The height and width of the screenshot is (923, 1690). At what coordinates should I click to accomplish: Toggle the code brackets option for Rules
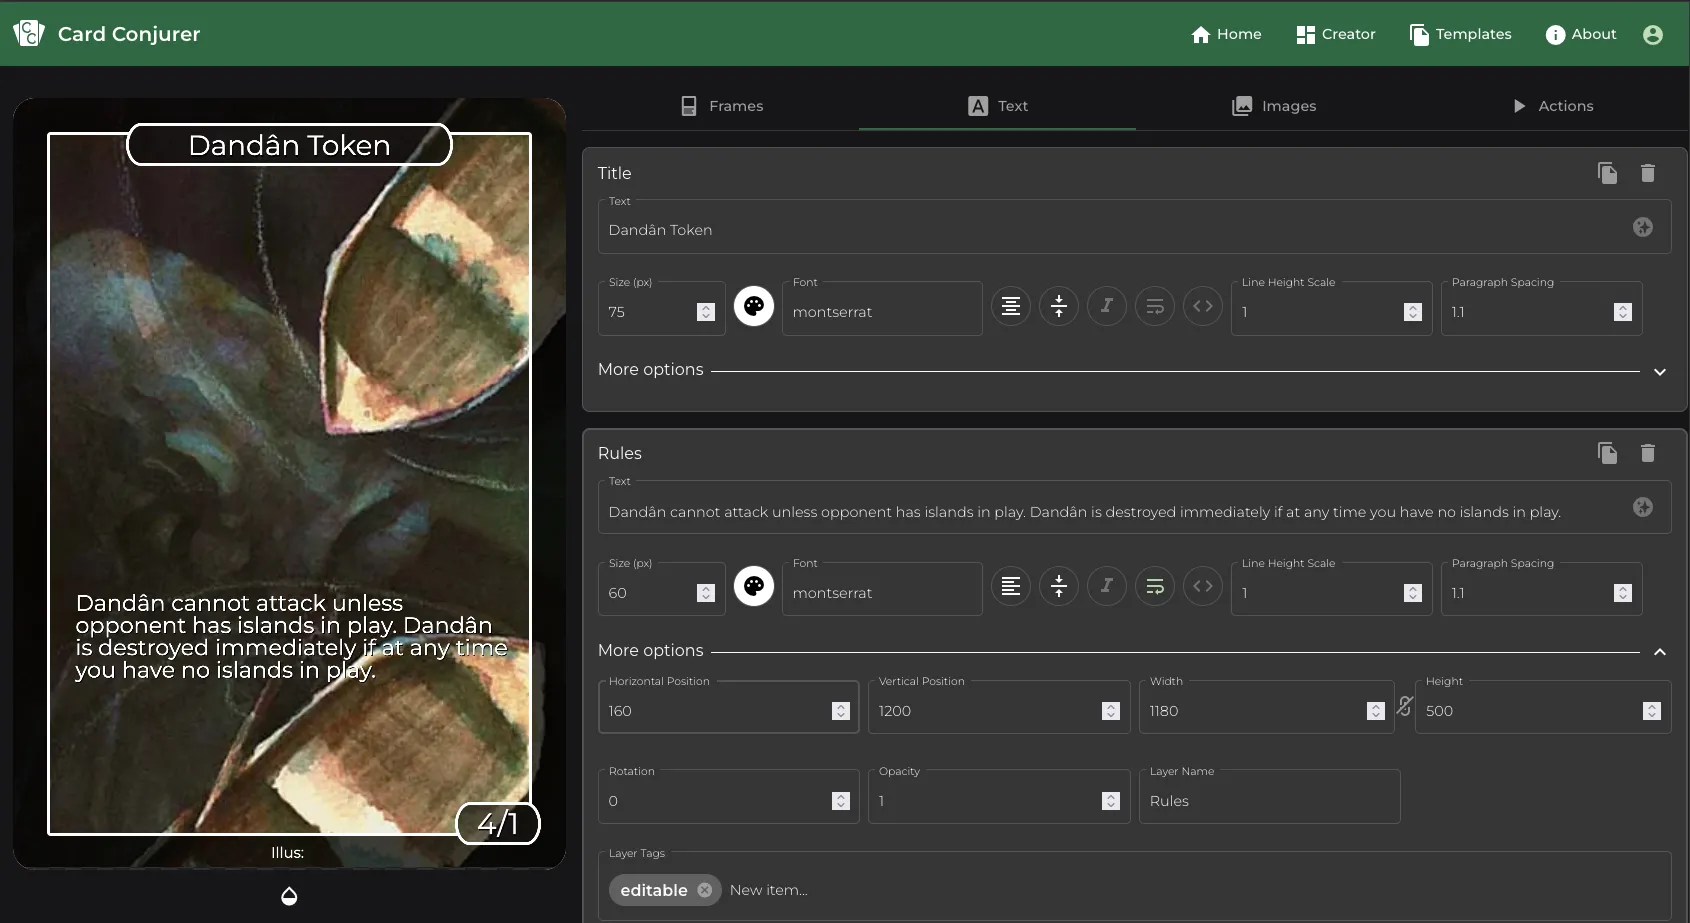1203,586
